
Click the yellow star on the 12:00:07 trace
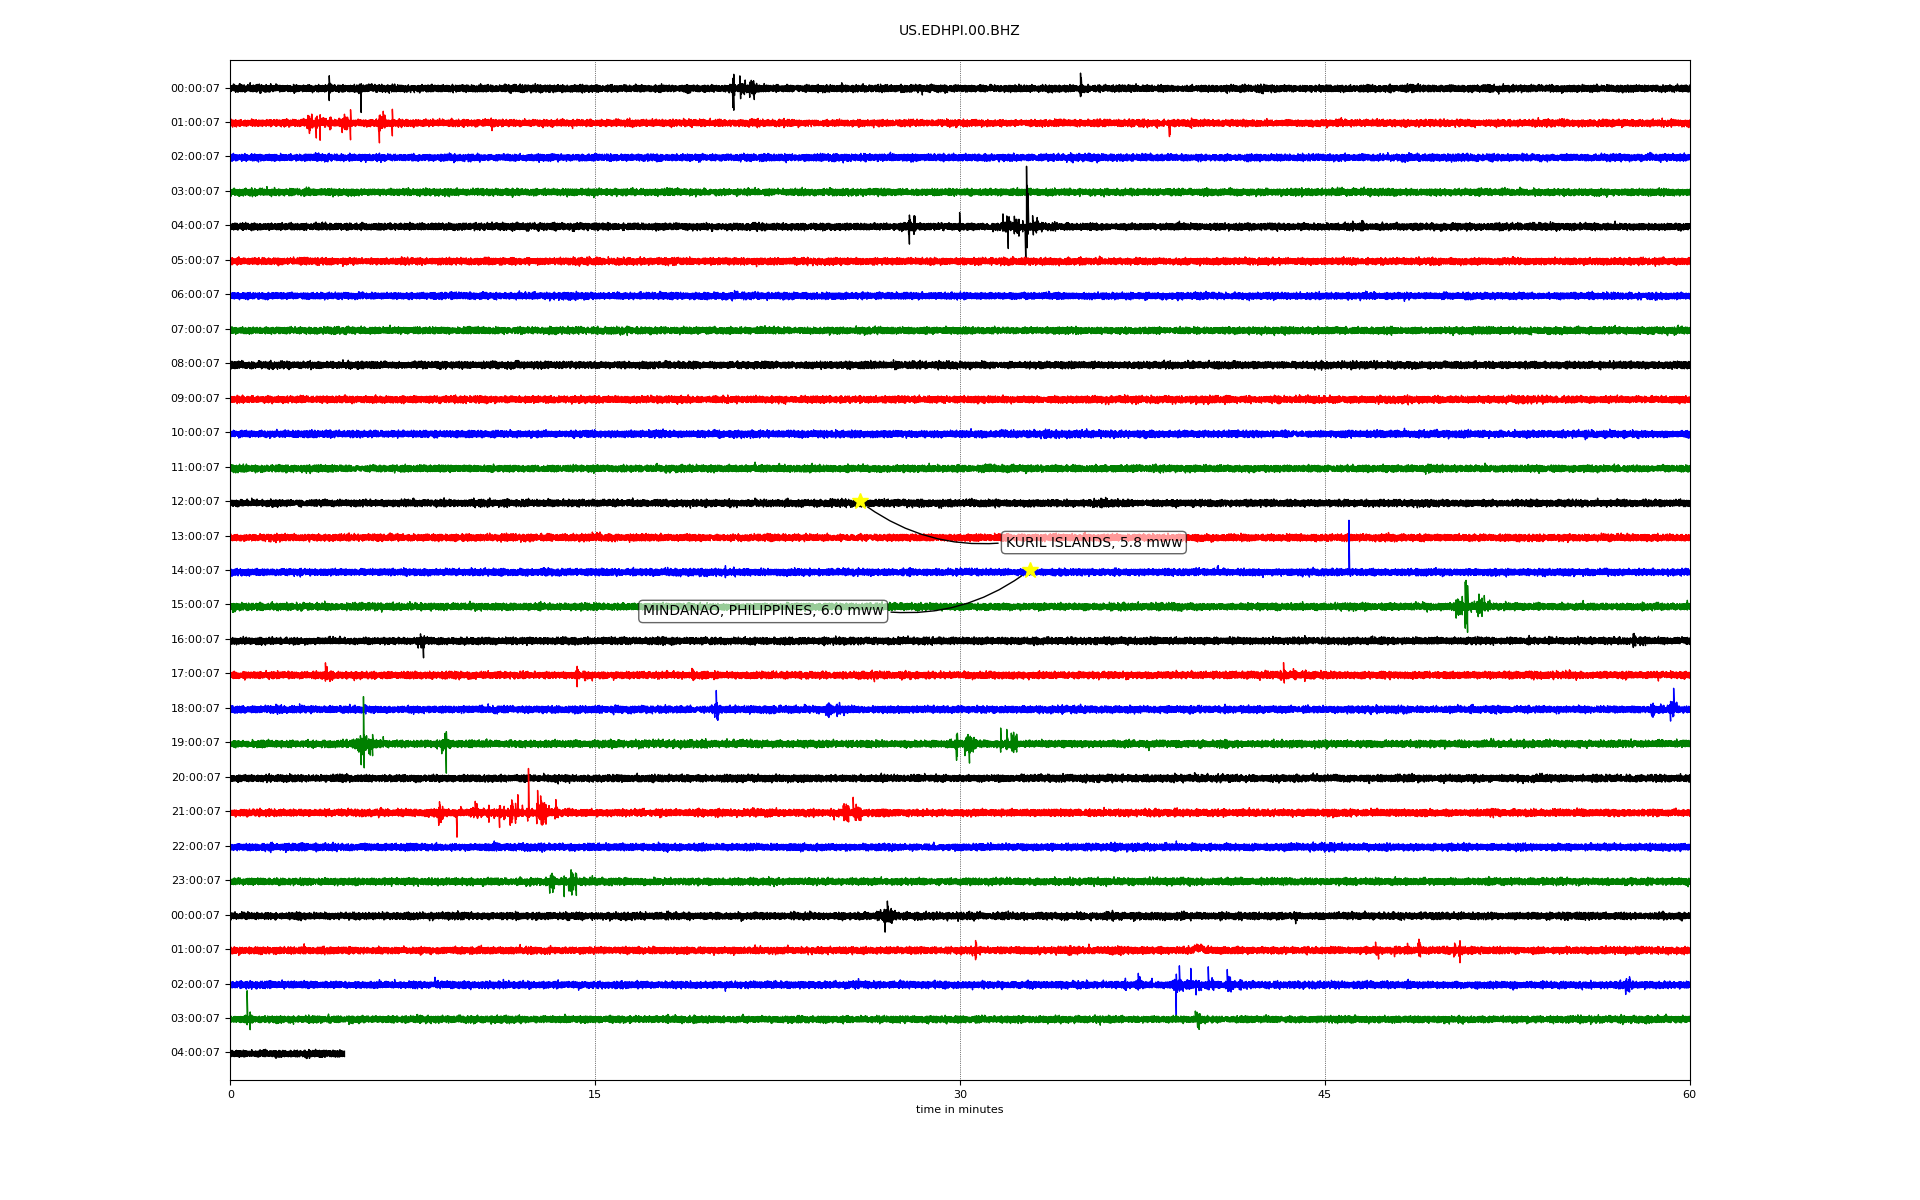click(859, 501)
